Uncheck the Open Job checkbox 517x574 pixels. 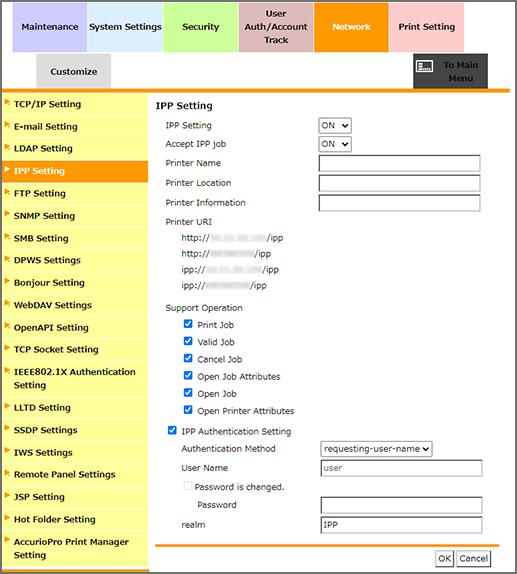click(188, 393)
